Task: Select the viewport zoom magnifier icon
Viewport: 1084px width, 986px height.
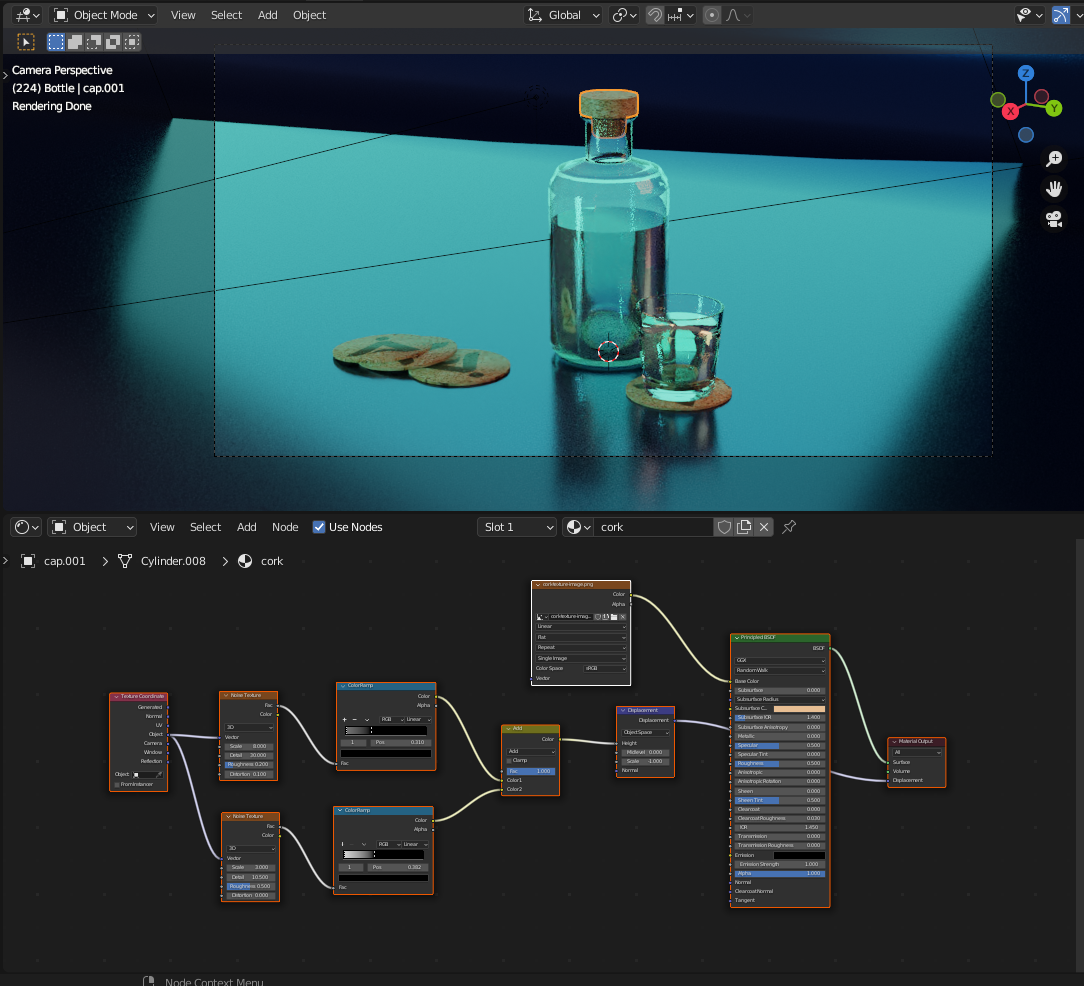Action: (1053, 158)
